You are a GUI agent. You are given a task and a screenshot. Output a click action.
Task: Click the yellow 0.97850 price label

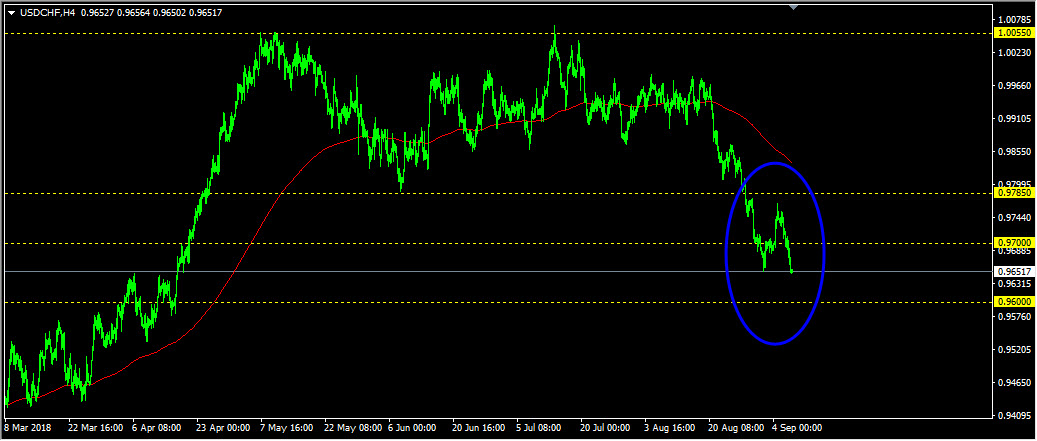(x=1014, y=193)
